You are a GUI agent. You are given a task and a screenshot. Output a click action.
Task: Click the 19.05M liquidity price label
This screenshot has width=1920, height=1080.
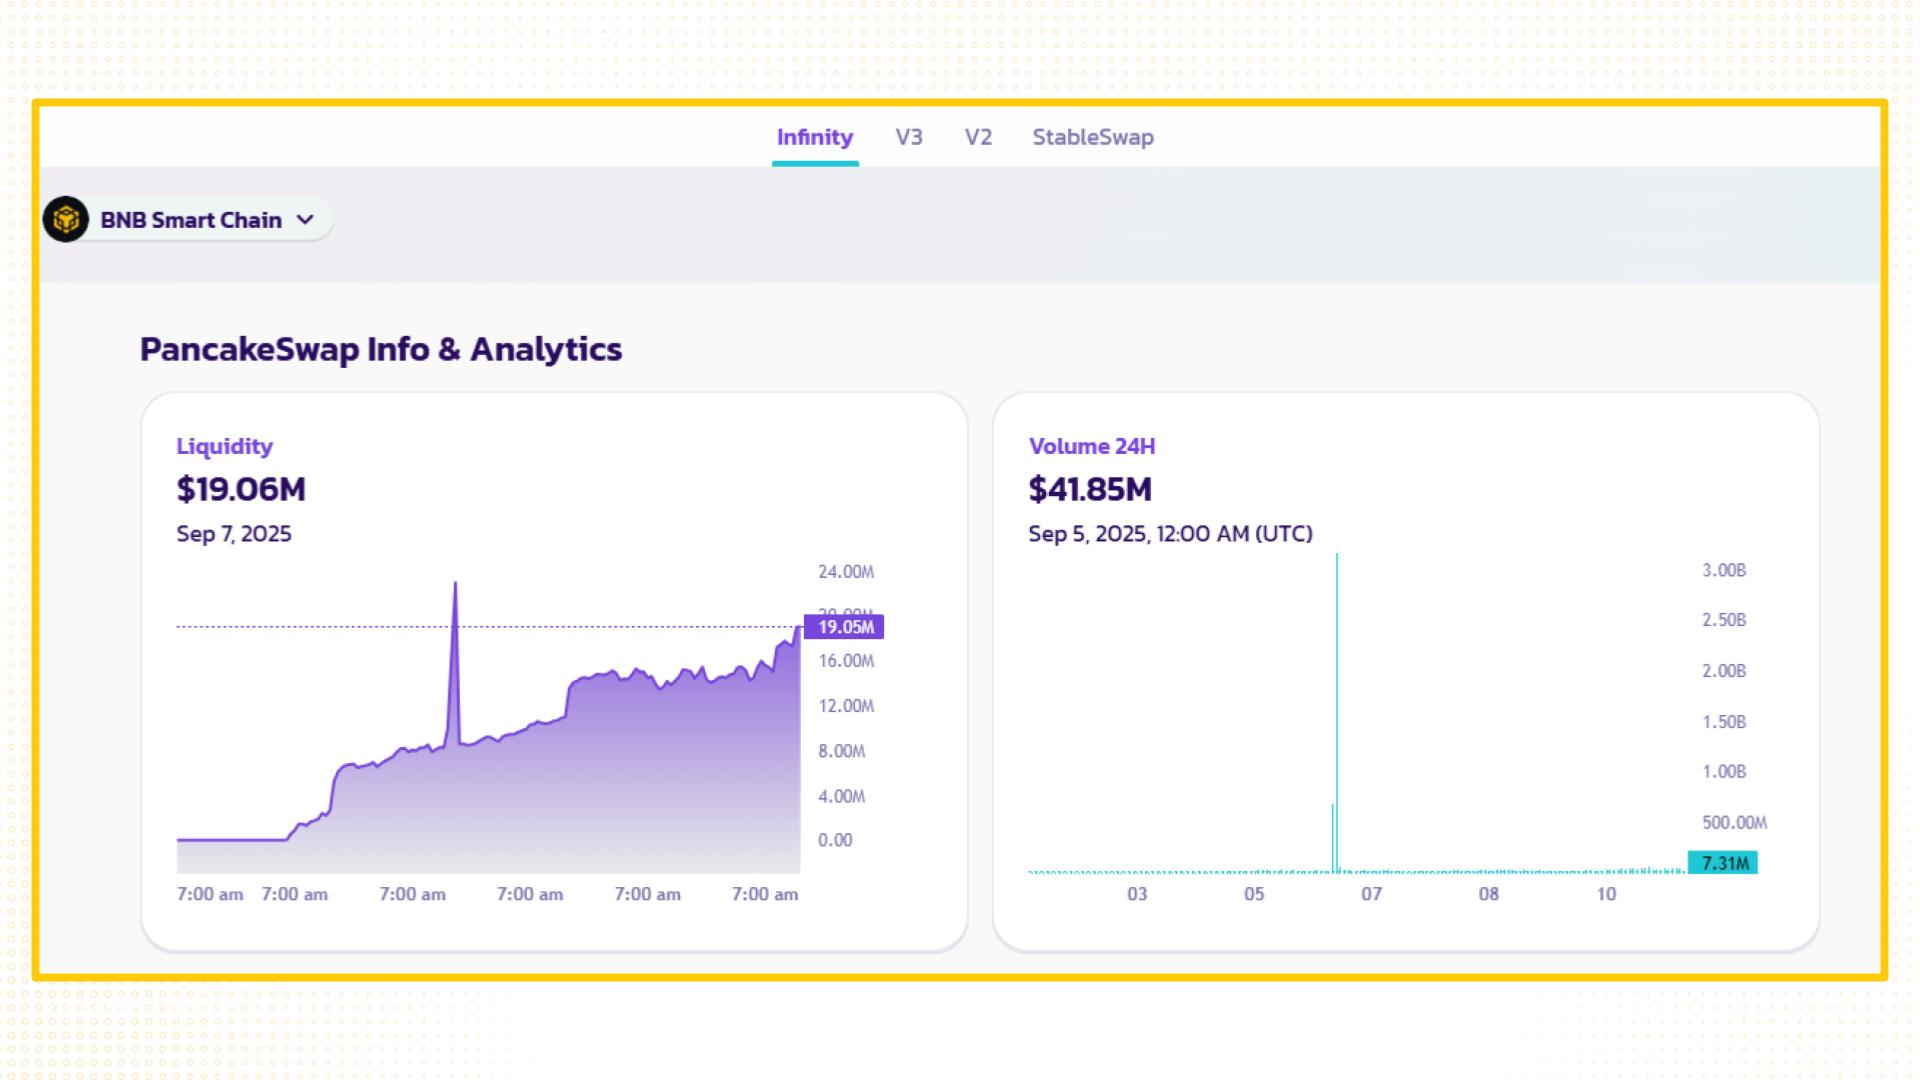point(845,627)
